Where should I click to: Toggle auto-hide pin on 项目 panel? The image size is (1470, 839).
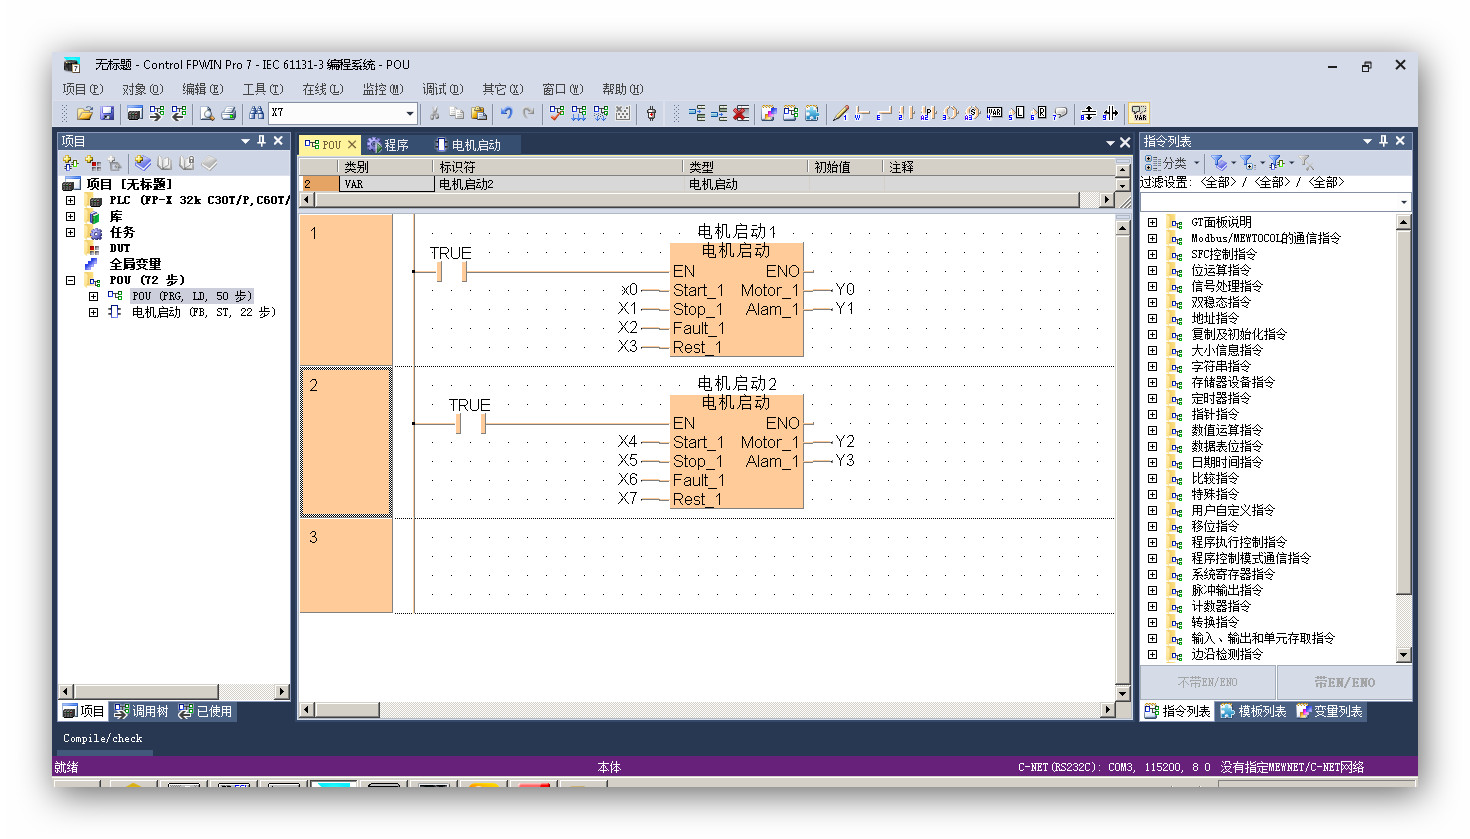pos(262,141)
